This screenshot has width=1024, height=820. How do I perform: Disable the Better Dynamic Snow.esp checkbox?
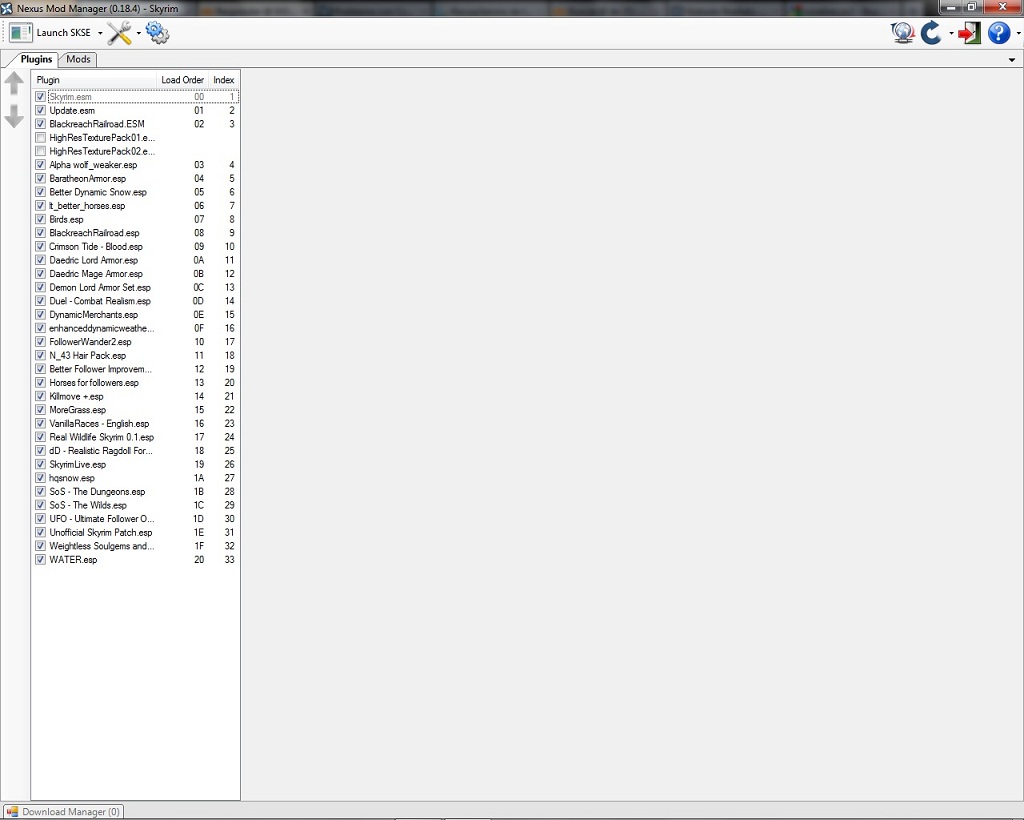(x=40, y=192)
